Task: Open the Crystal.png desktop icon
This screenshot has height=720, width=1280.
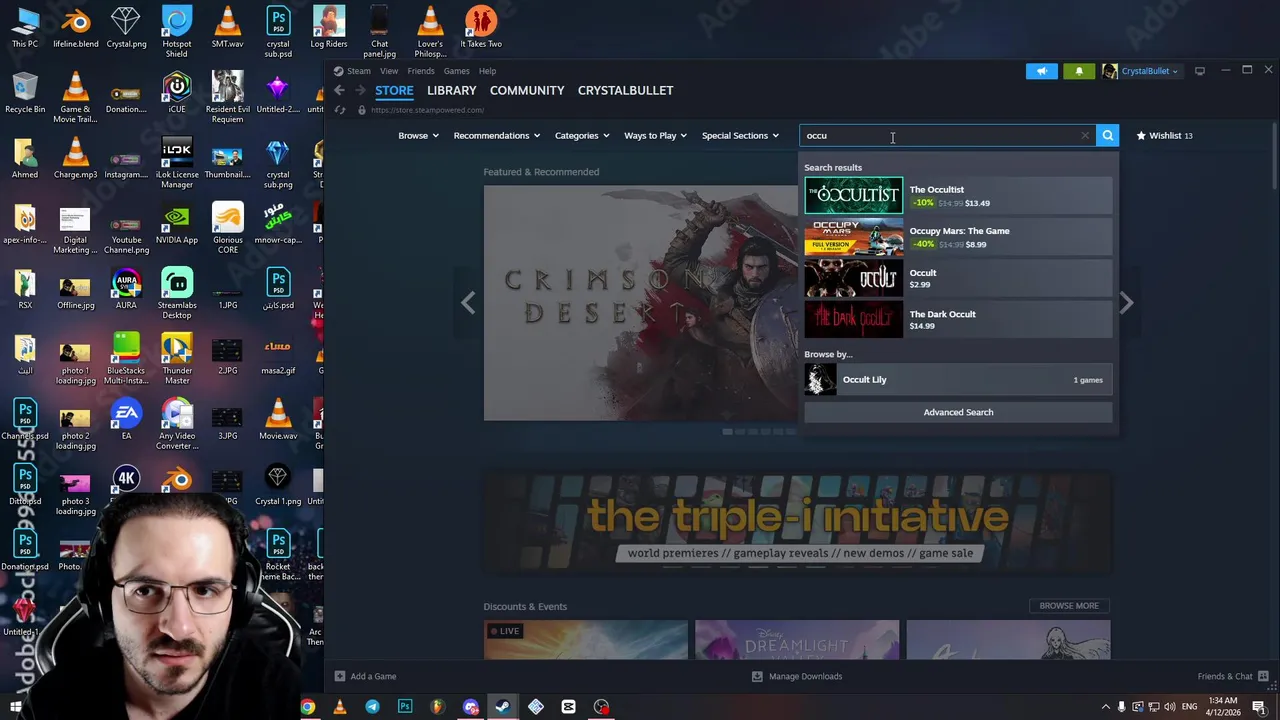Action: click(x=126, y=28)
